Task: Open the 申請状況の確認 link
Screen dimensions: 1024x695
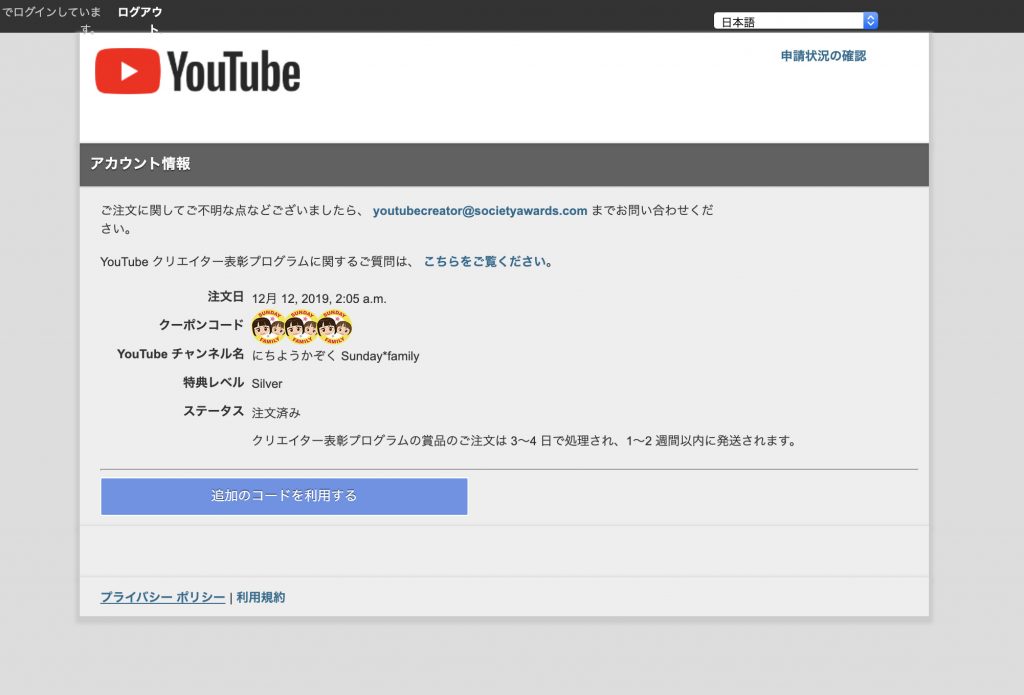Action: pos(824,56)
